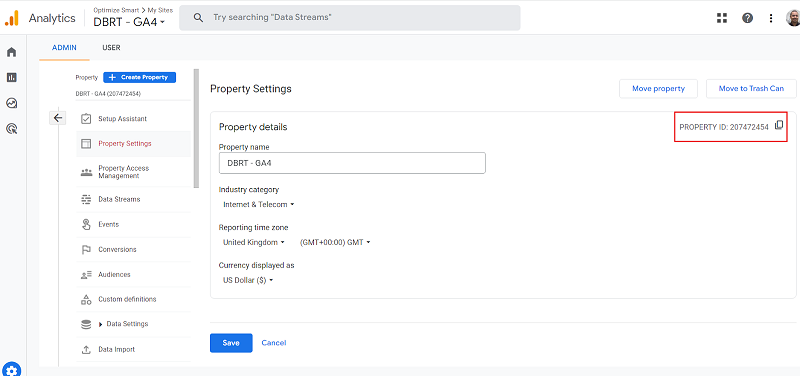Open the Advertising icon in left rail
The width and height of the screenshot is (800, 376).
pos(11,129)
